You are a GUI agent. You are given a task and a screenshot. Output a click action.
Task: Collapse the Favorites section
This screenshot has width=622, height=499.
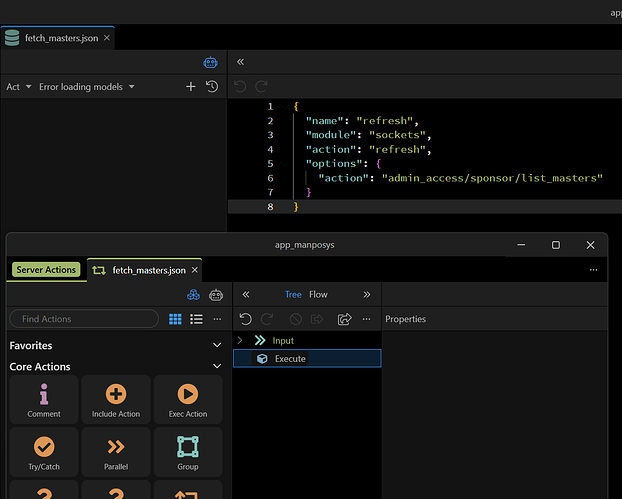pyautogui.click(x=218, y=345)
